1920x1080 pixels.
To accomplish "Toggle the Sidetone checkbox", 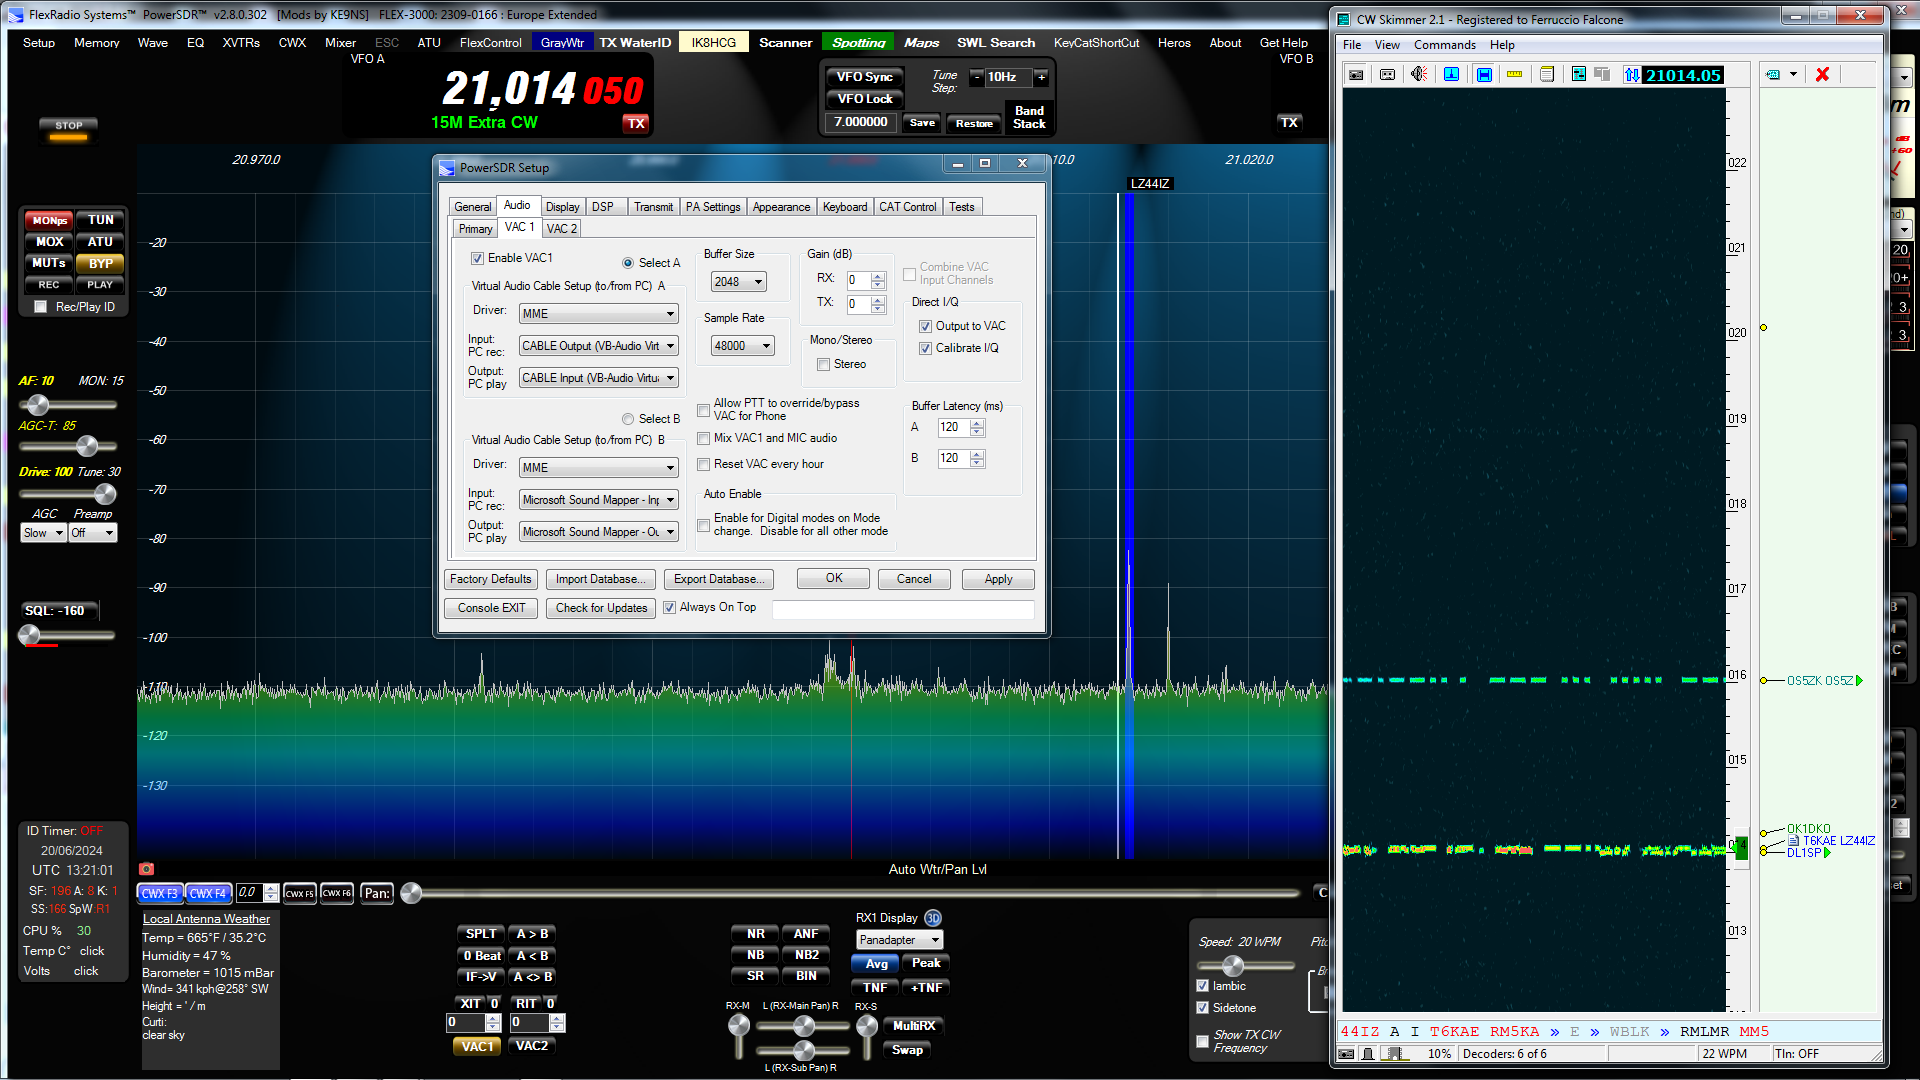I will [1203, 1008].
